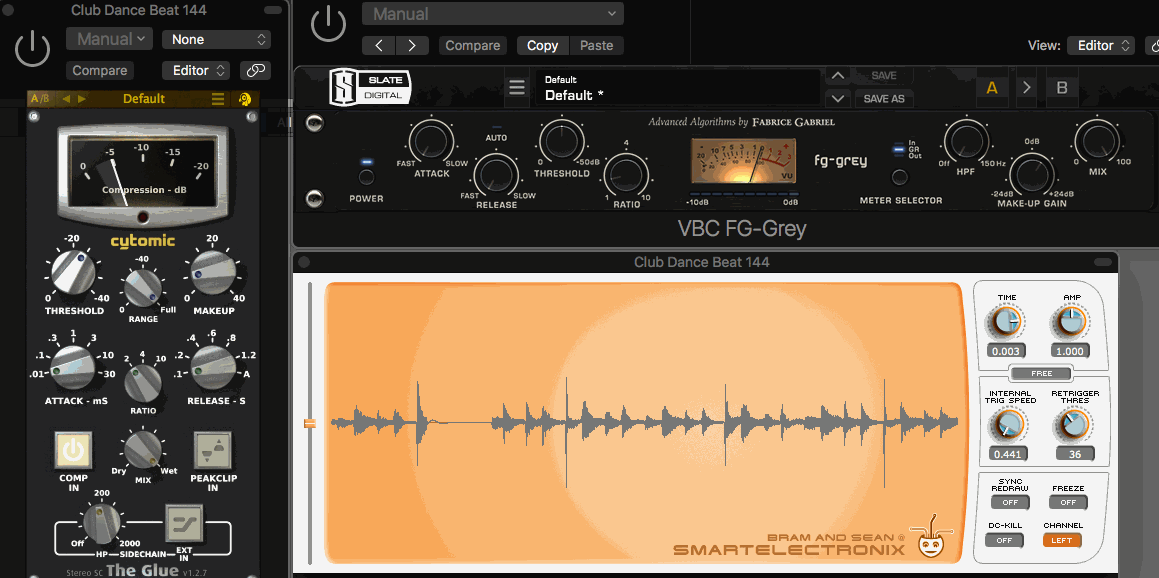Open Manual preset dropdown in FG-Grey window
Screen dimensions: 1159x578
493,13
